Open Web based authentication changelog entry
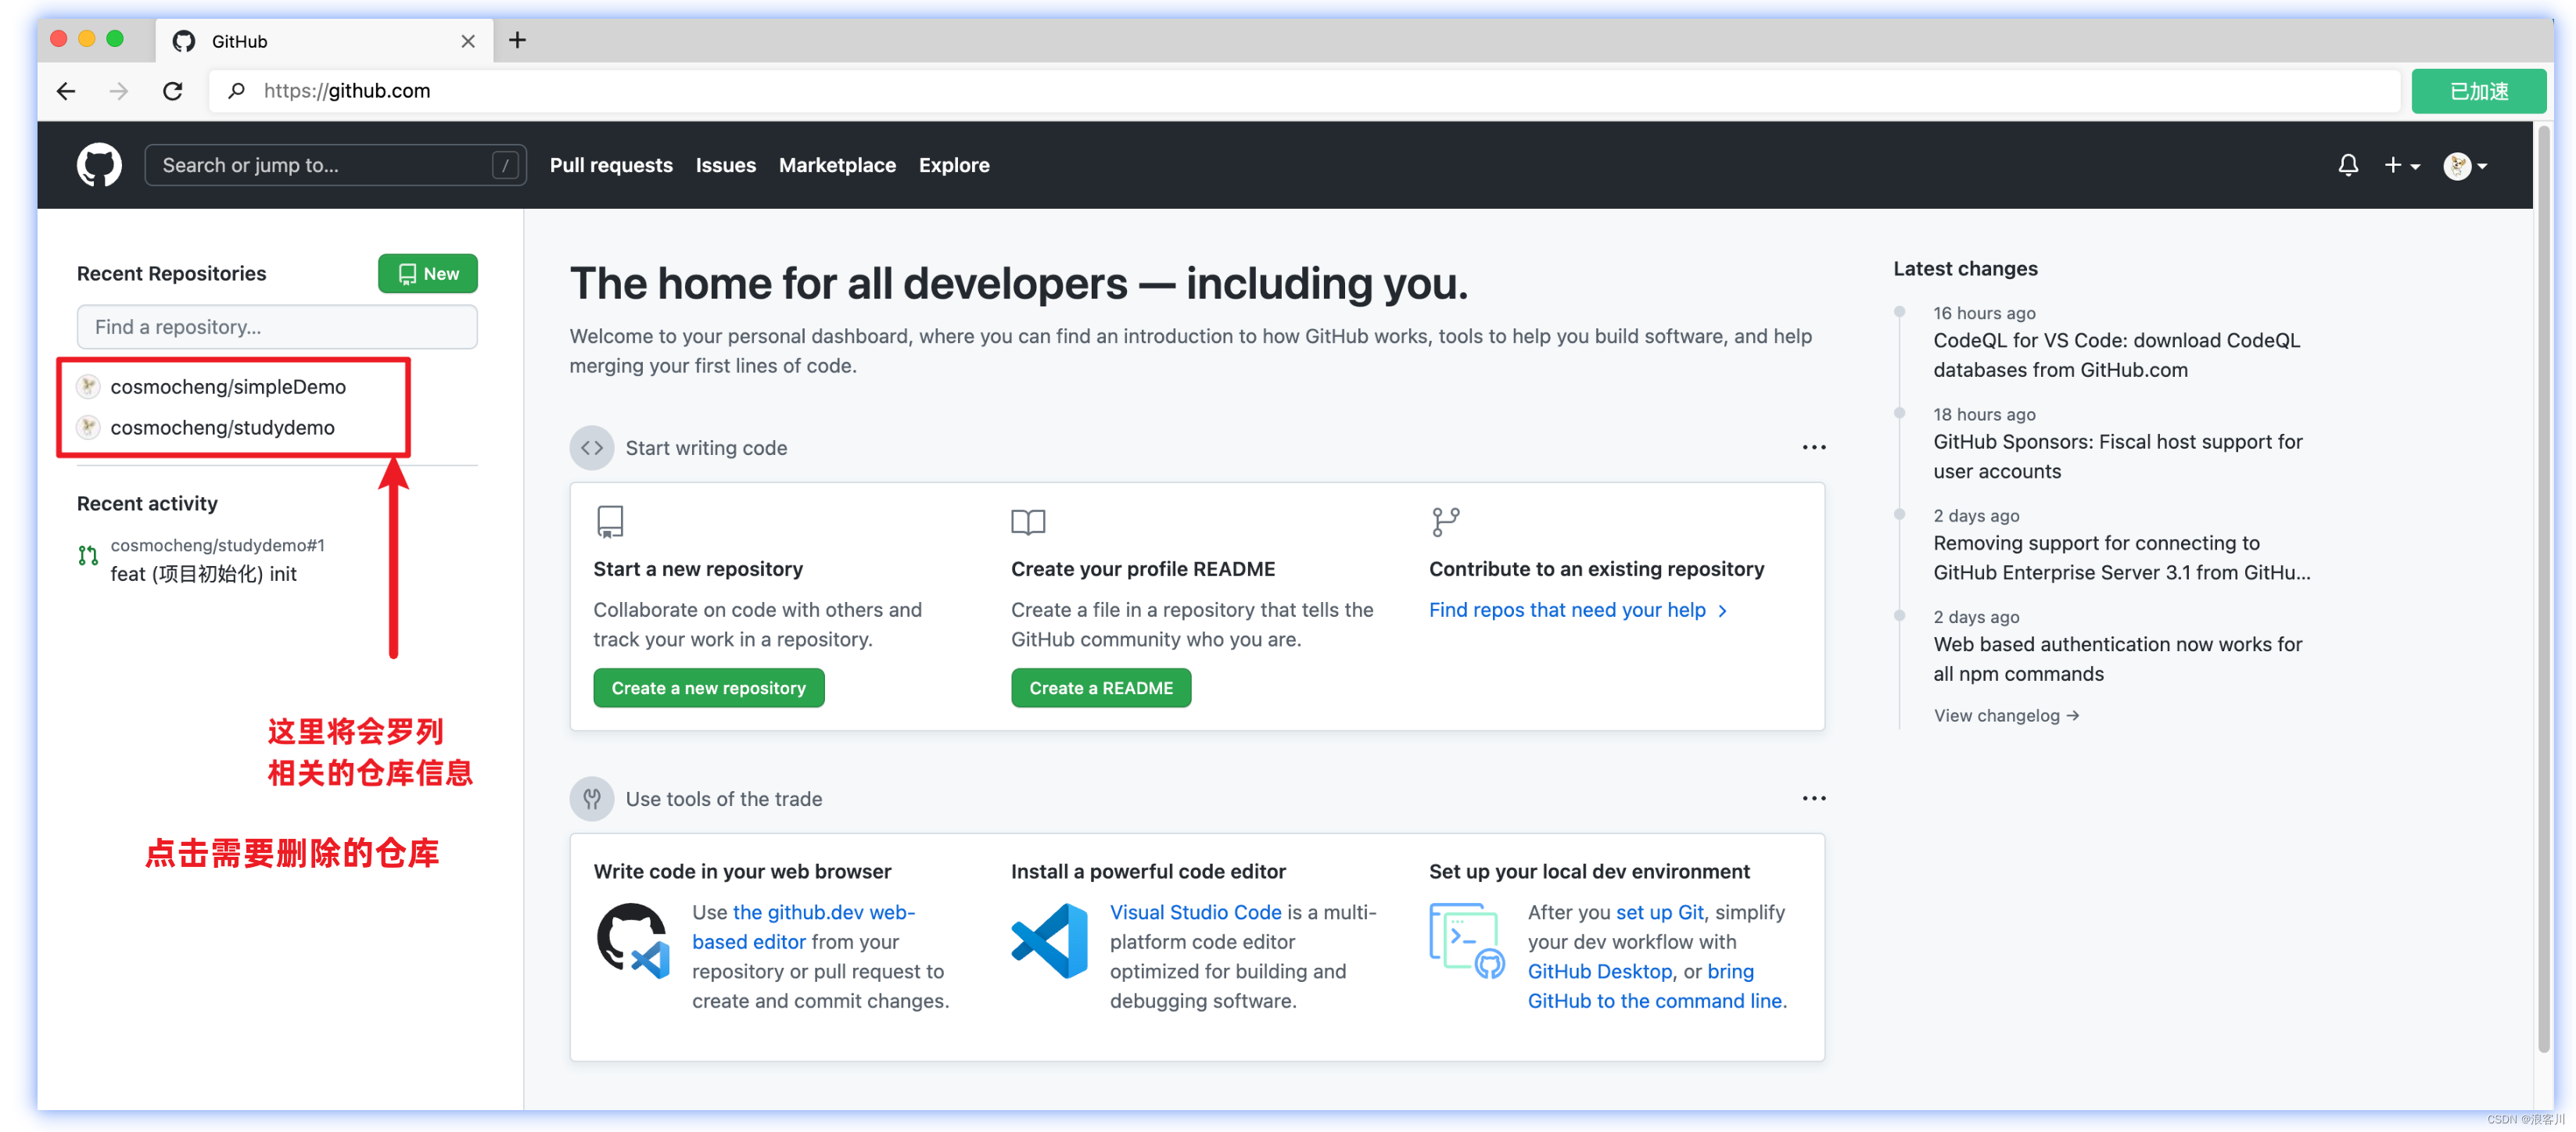Viewport: 2576px width, 1132px height. pos(2117,659)
